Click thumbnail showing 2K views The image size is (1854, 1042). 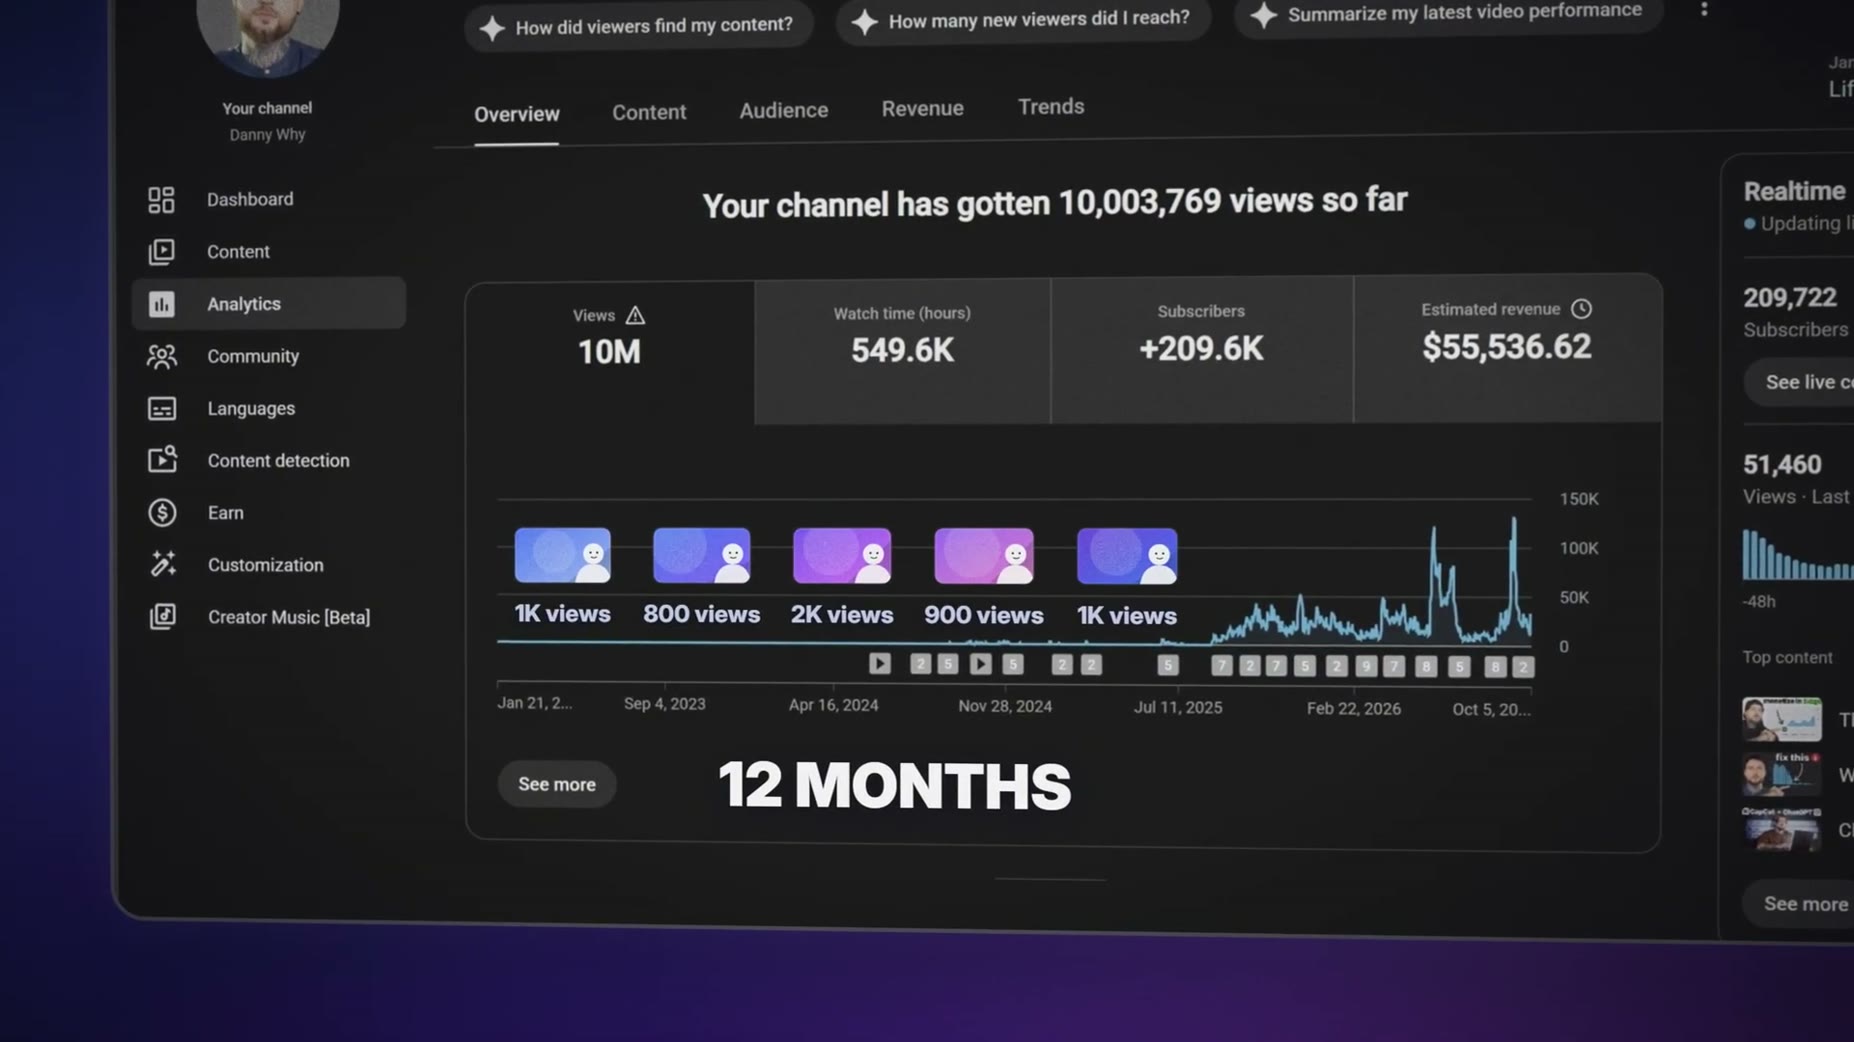841,556
